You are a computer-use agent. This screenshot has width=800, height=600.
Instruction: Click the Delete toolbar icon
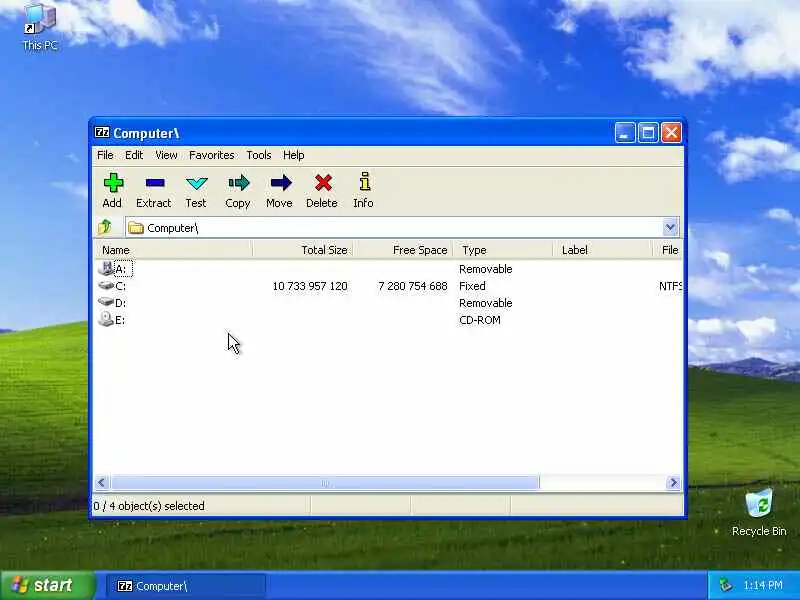[323, 183]
